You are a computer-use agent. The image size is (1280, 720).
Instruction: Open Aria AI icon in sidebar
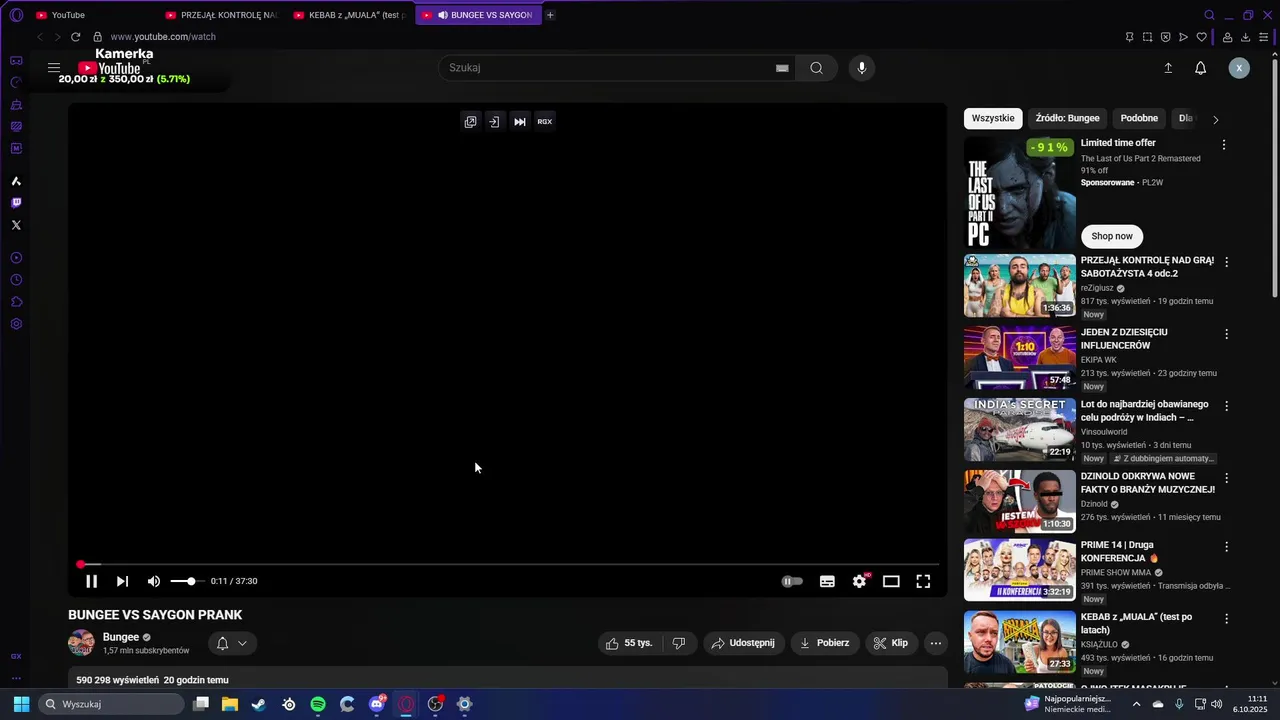[16, 181]
